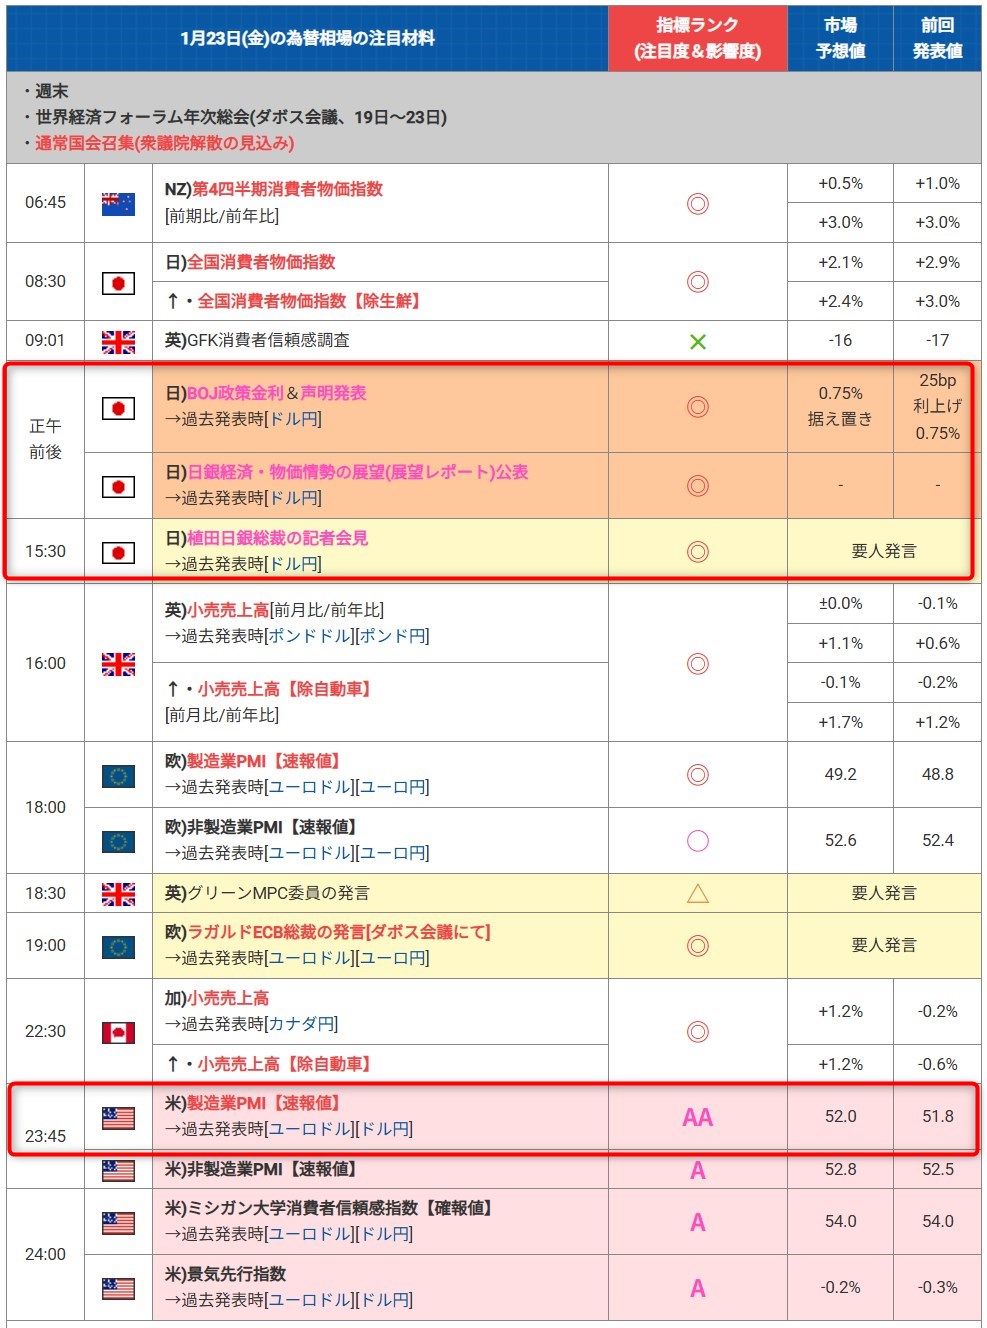The width and height of the screenshot is (987, 1328).
Task: Click the New Zealand flag icon
Action: pos(118,203)
